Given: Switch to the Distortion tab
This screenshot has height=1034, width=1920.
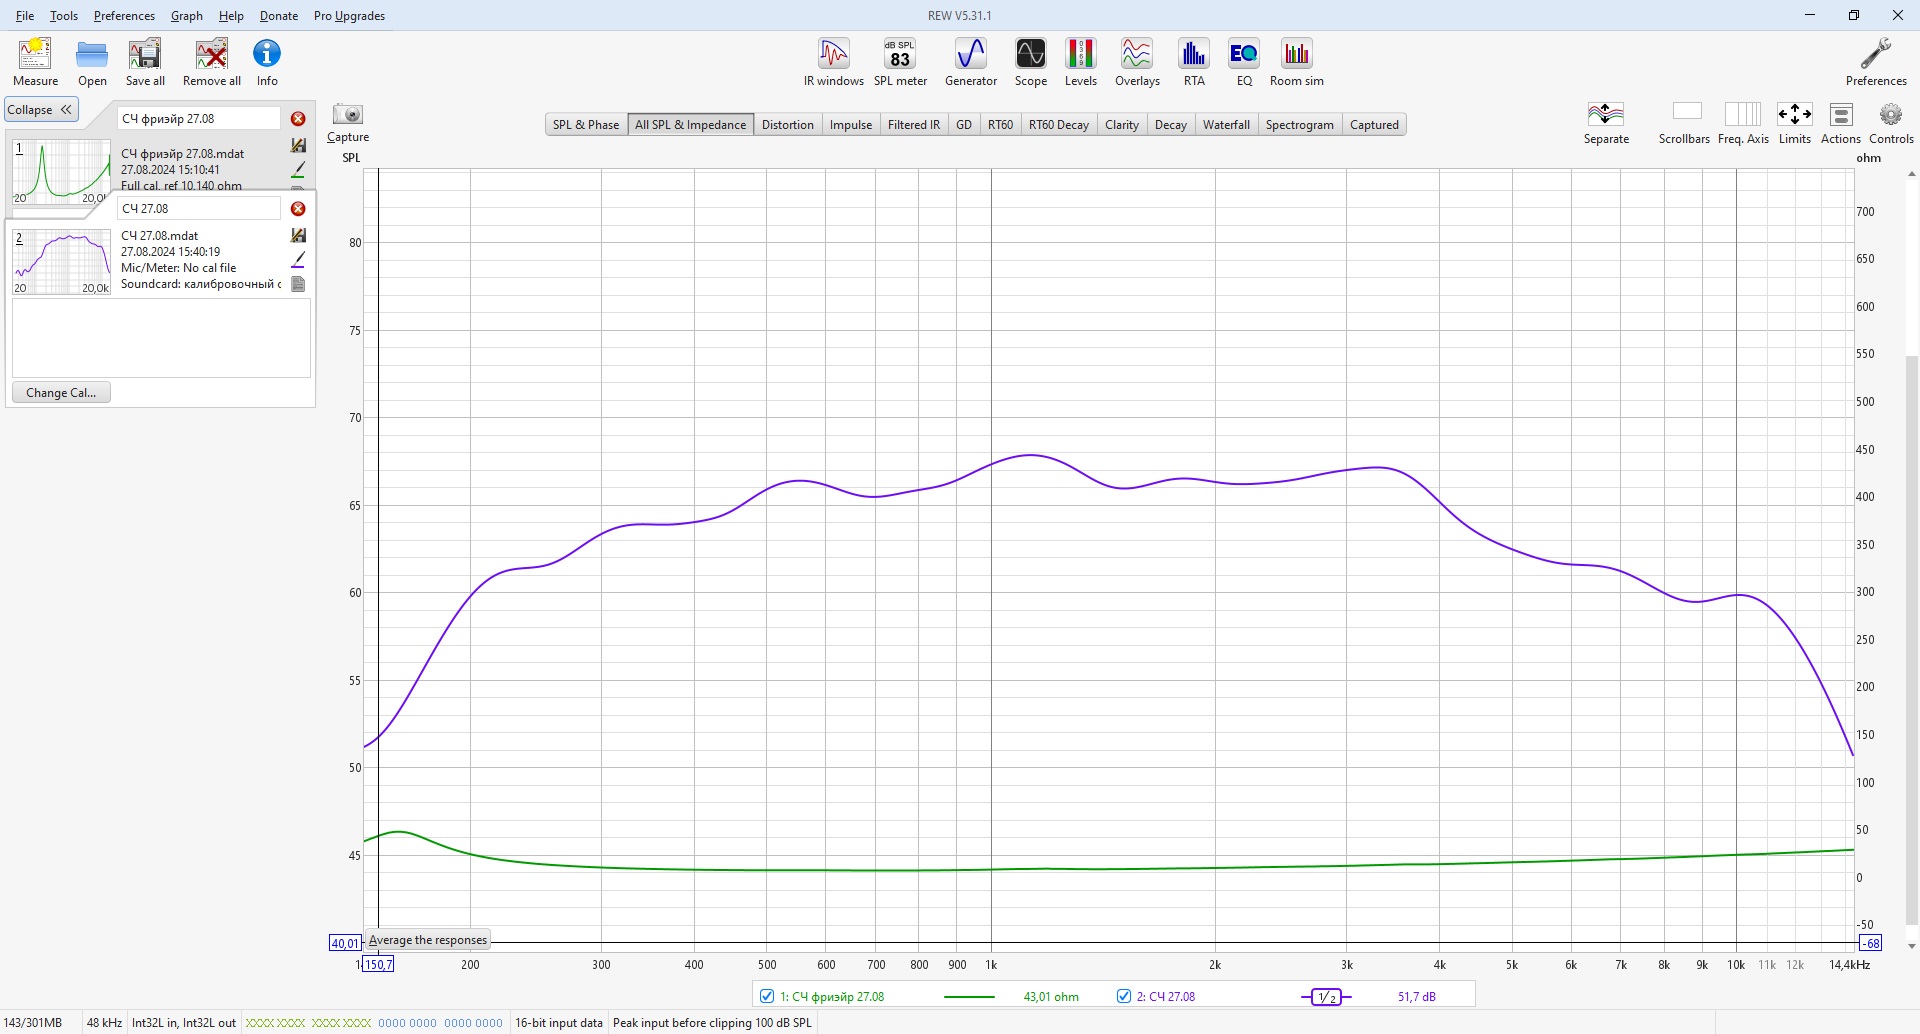Looking at the screenshot, I should pyautogui.click(x=788, y=125).
